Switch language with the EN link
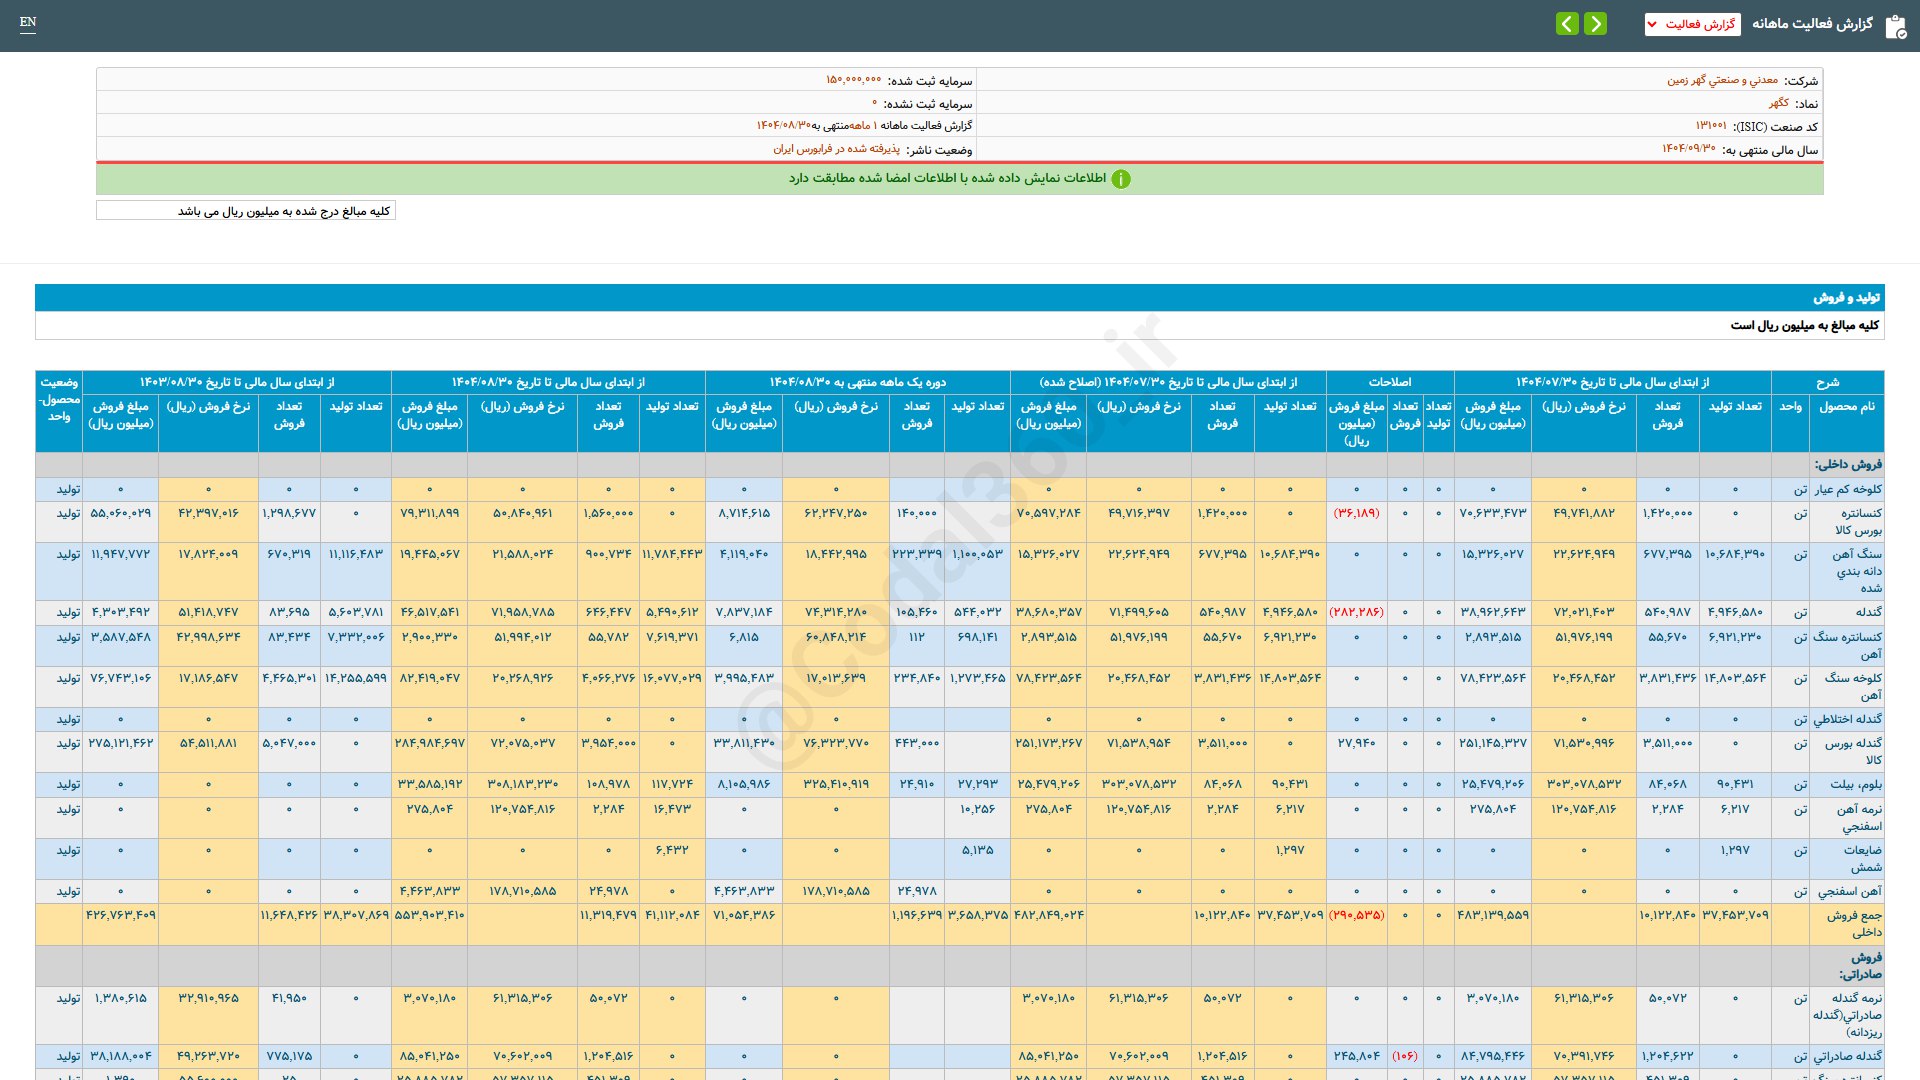Screen dimensions: 1920x1080 pos(28,22)
